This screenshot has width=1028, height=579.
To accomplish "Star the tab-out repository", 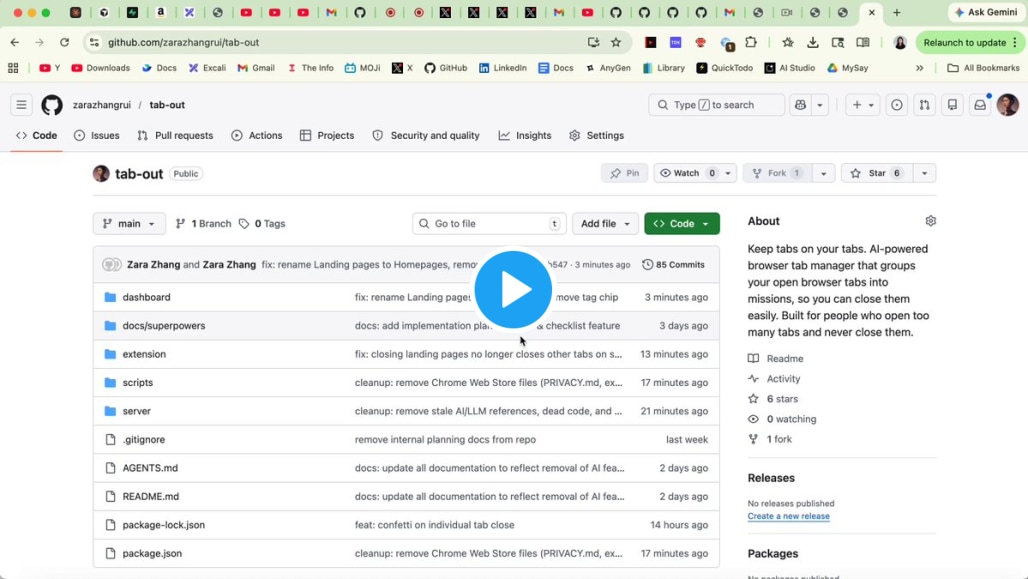I will click(877, 173).
